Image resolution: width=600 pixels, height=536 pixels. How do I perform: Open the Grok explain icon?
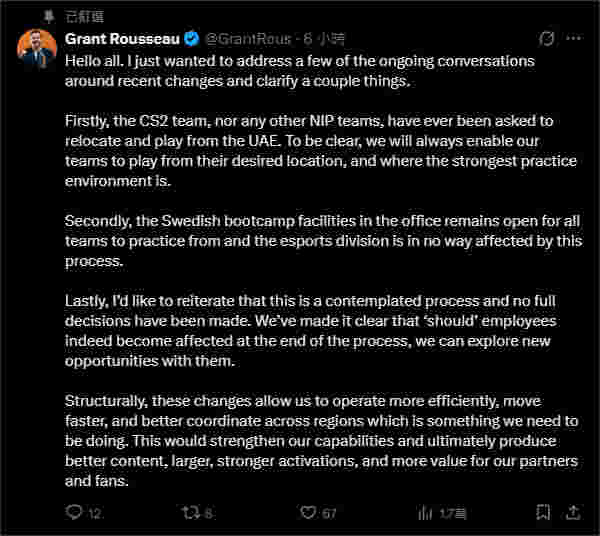(x=546, y=39)
